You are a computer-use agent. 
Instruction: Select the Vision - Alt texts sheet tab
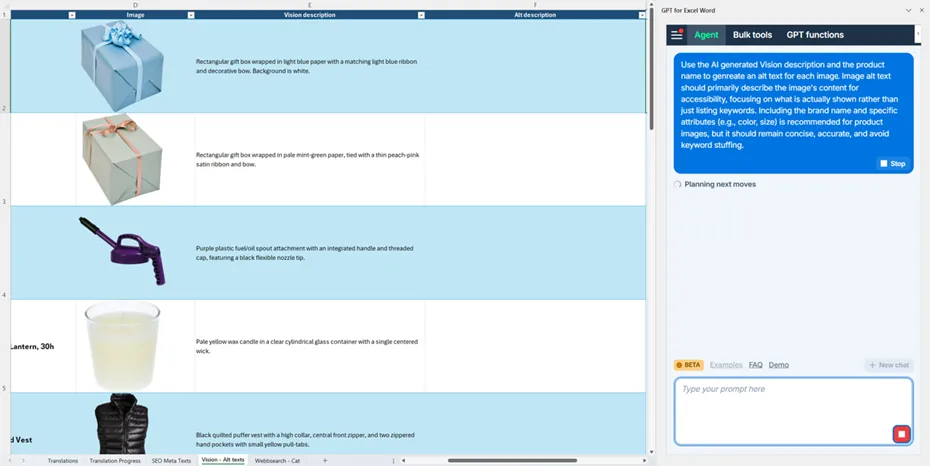223,460
